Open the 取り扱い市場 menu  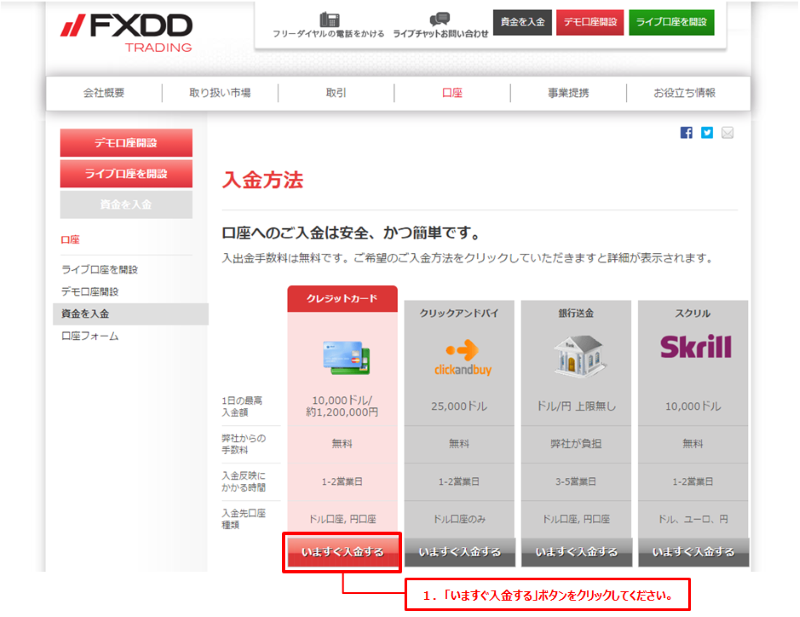[x=220, y=93]
